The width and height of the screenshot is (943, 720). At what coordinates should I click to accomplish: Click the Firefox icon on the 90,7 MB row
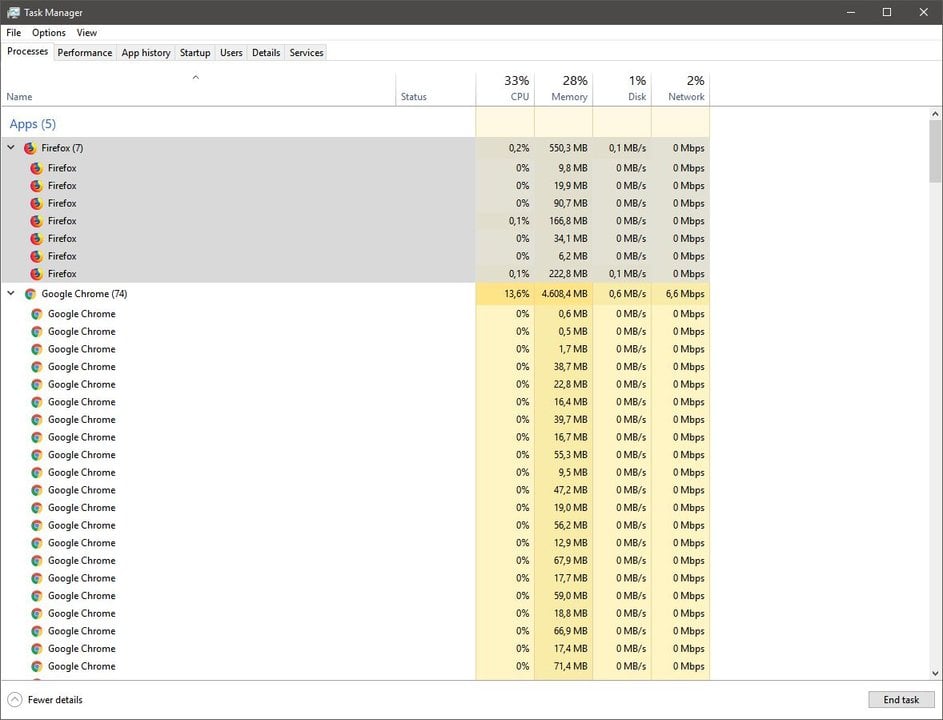pos(37,203)
